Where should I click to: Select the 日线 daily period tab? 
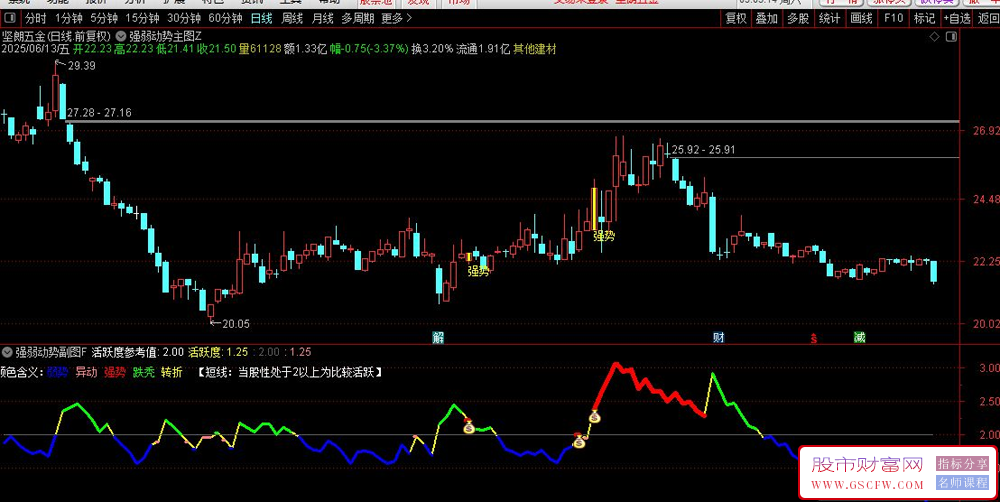[x=261, y=18]
